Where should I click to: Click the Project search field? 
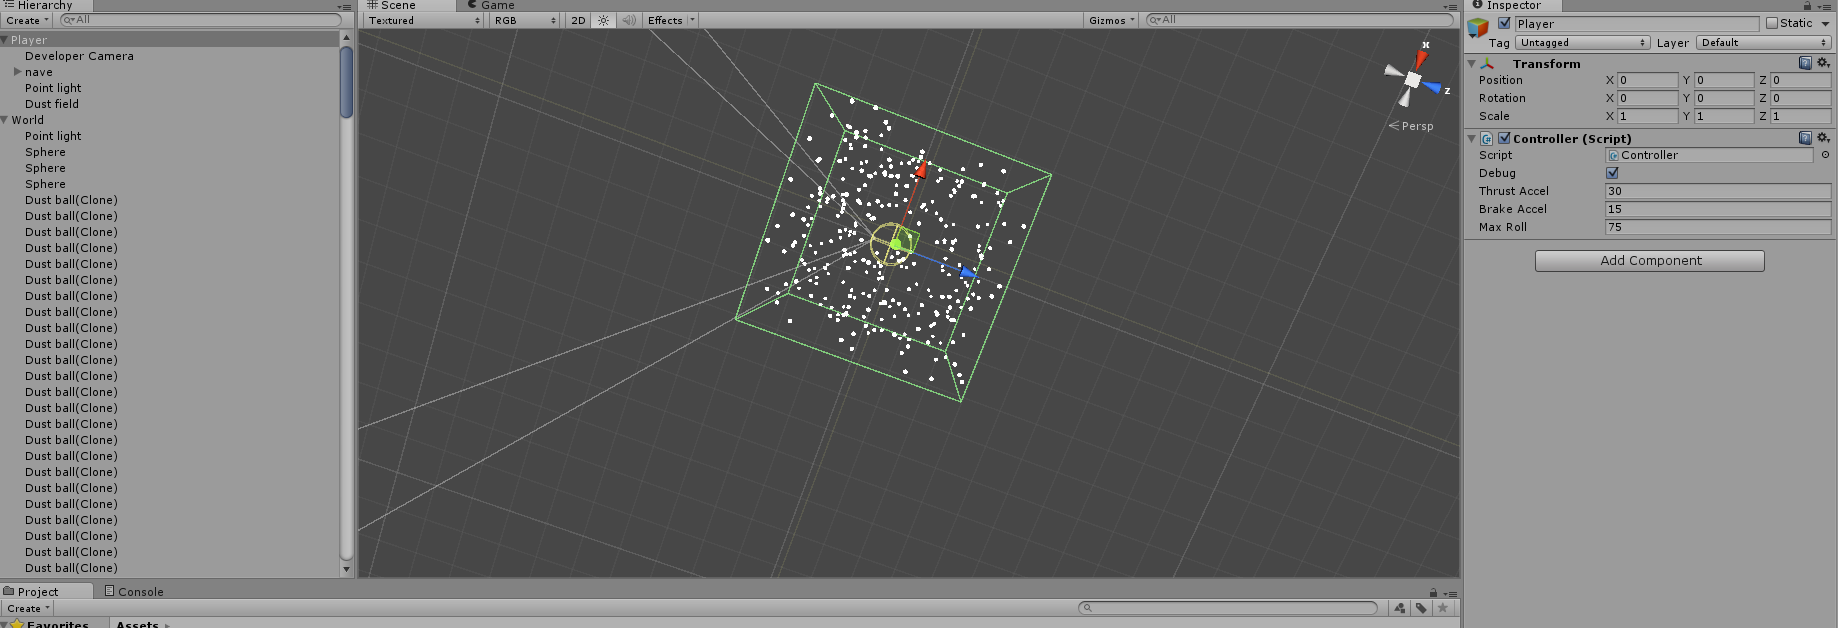pos(1228,608)
